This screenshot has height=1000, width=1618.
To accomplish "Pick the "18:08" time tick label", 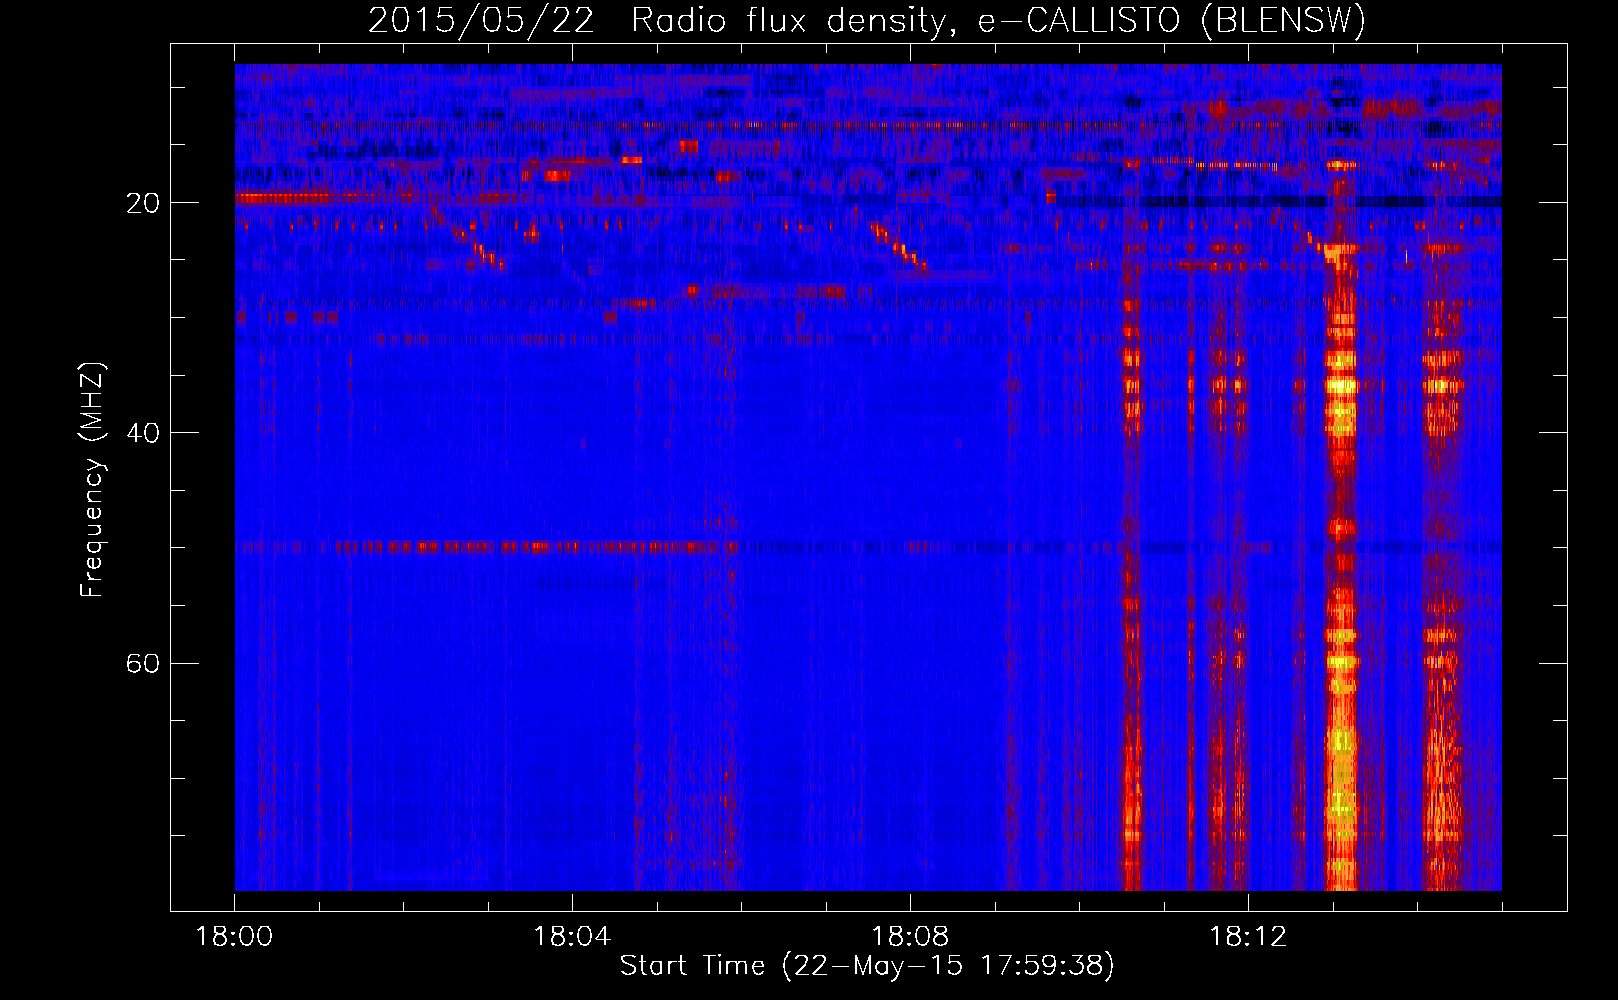I will click(x=910, y=936).
